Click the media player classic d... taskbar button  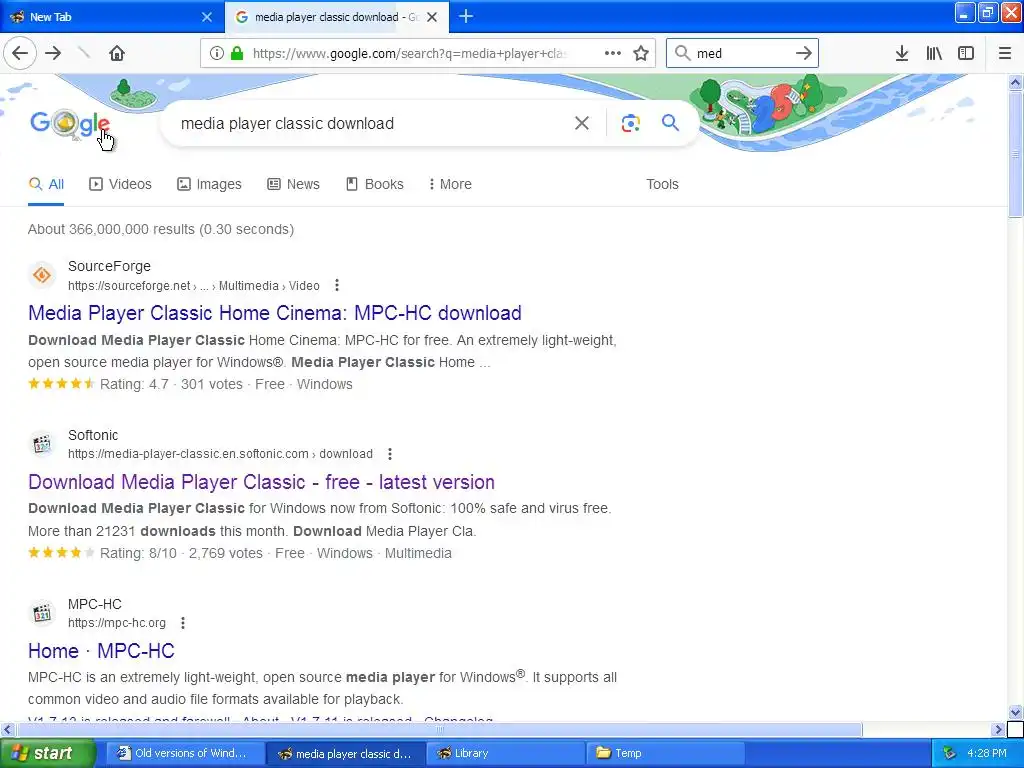(x=346, y=754)
